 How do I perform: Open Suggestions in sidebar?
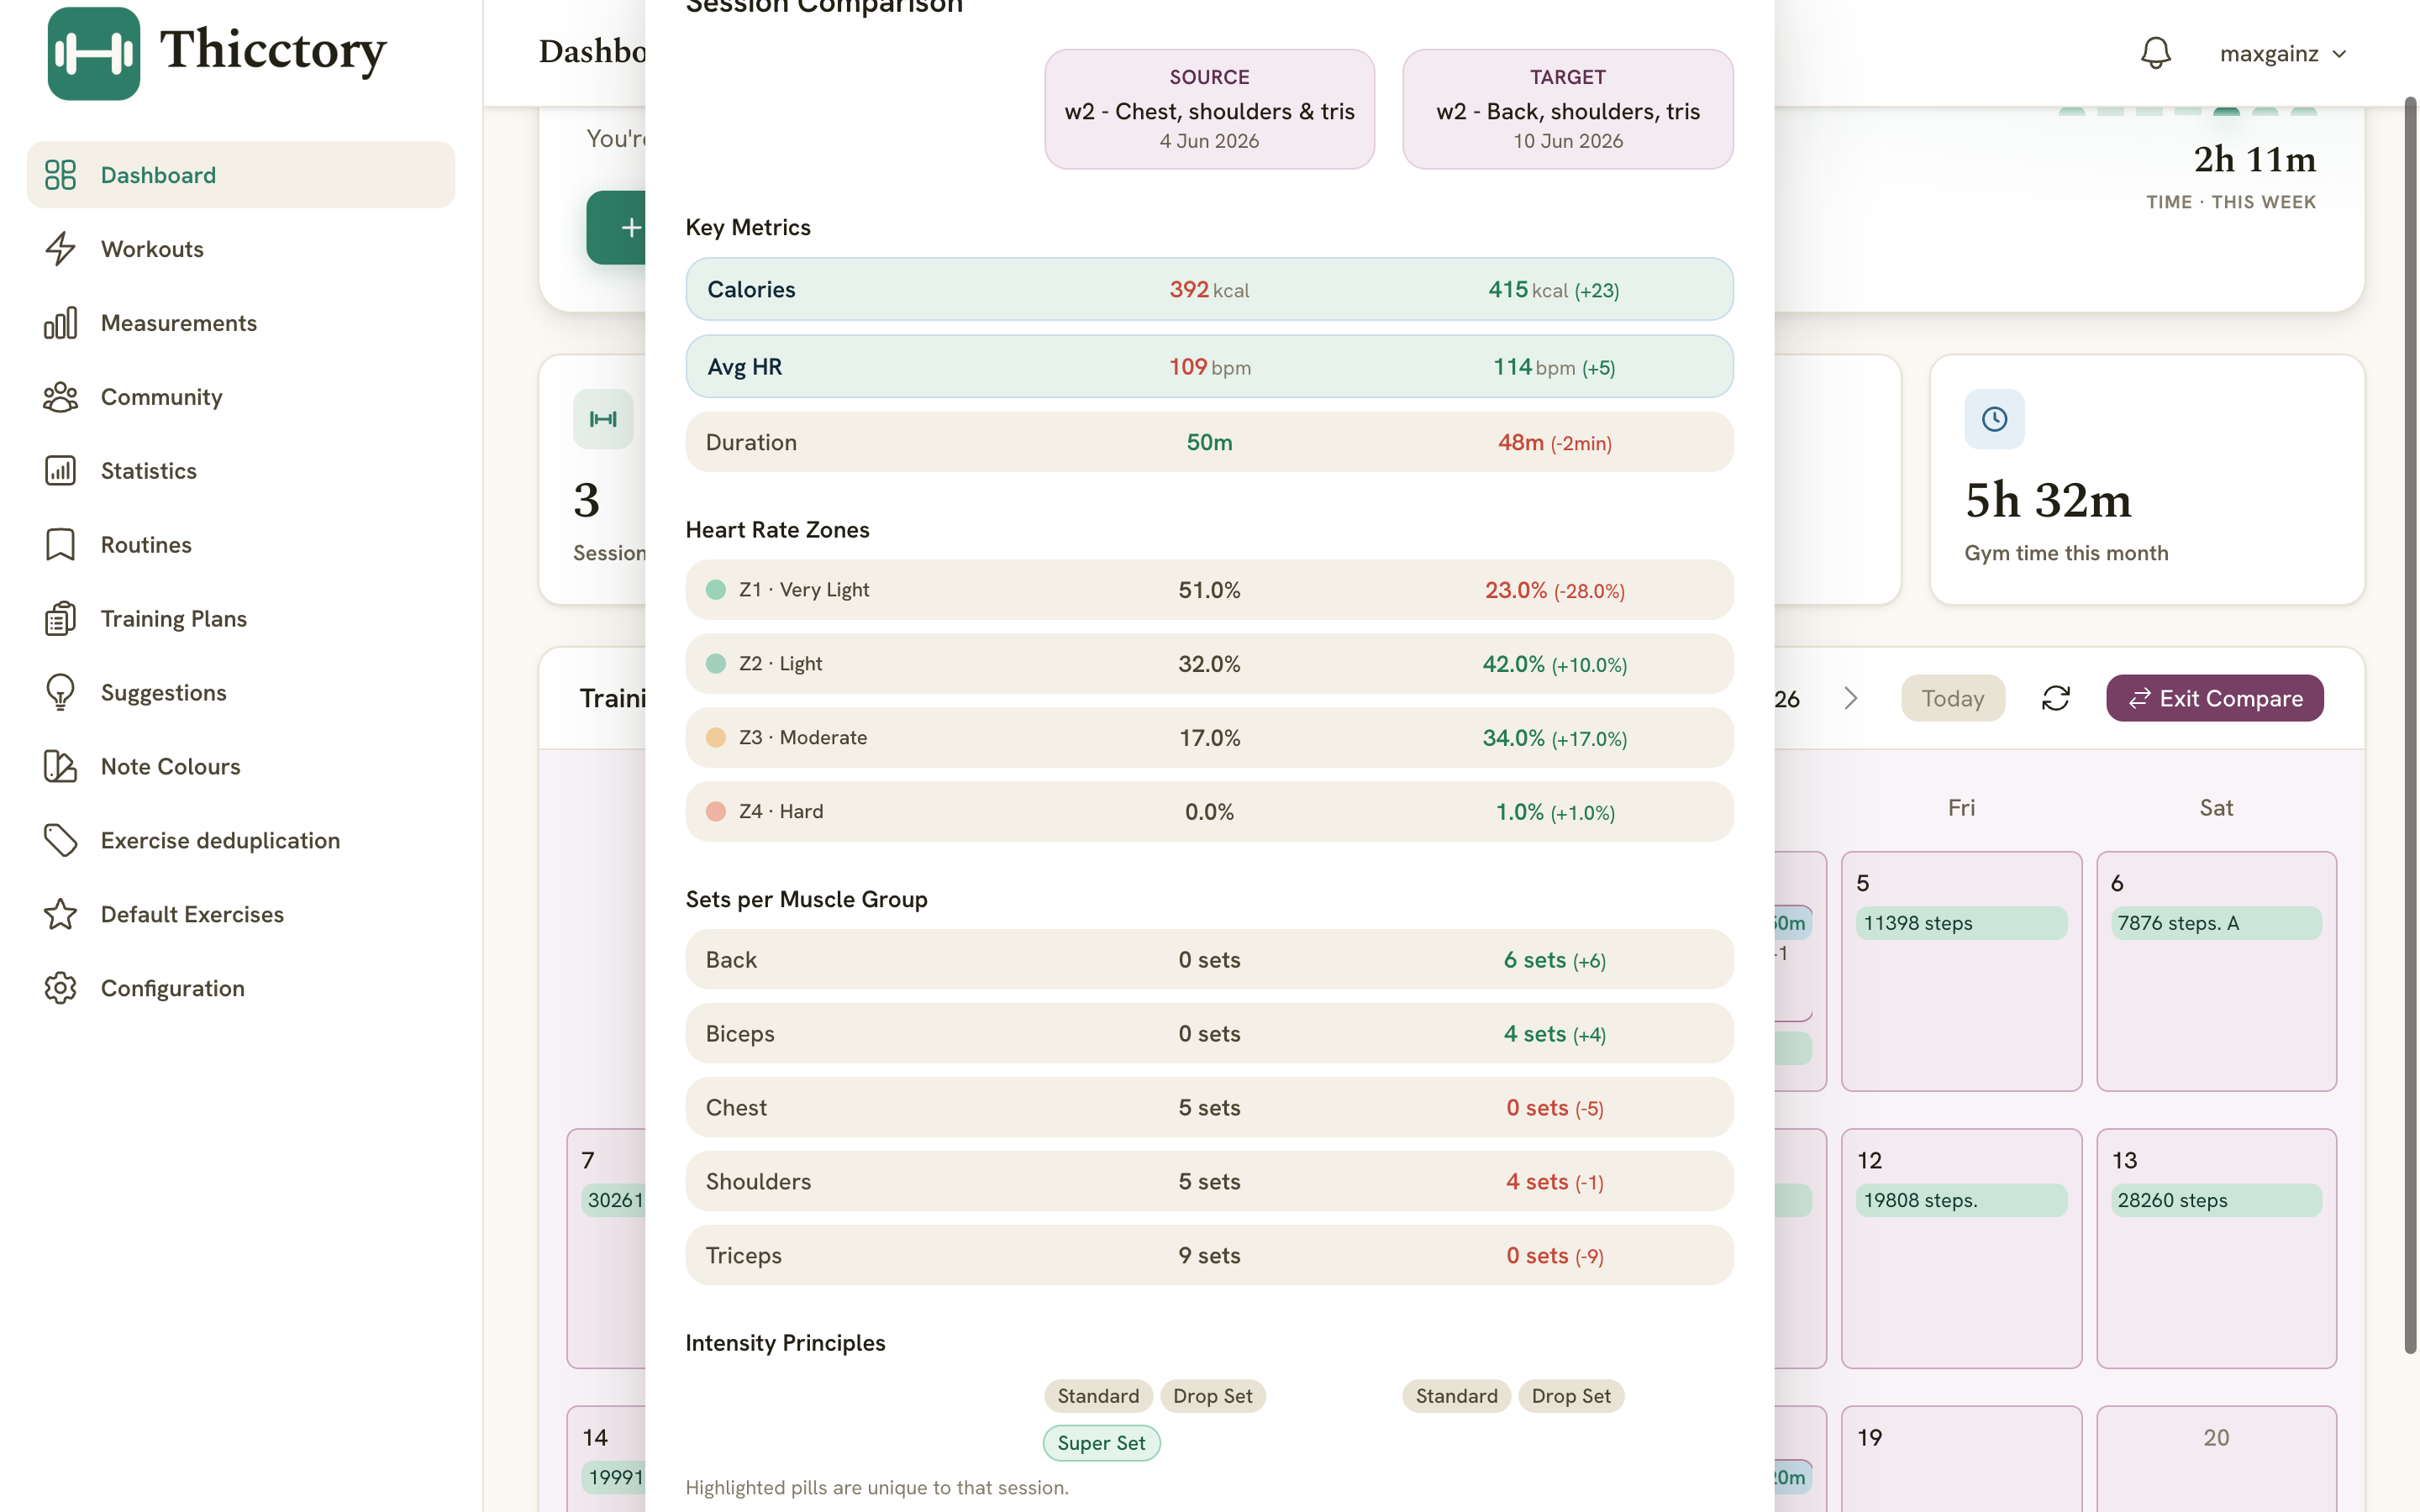pyautogui.click(x=241, y=693)
